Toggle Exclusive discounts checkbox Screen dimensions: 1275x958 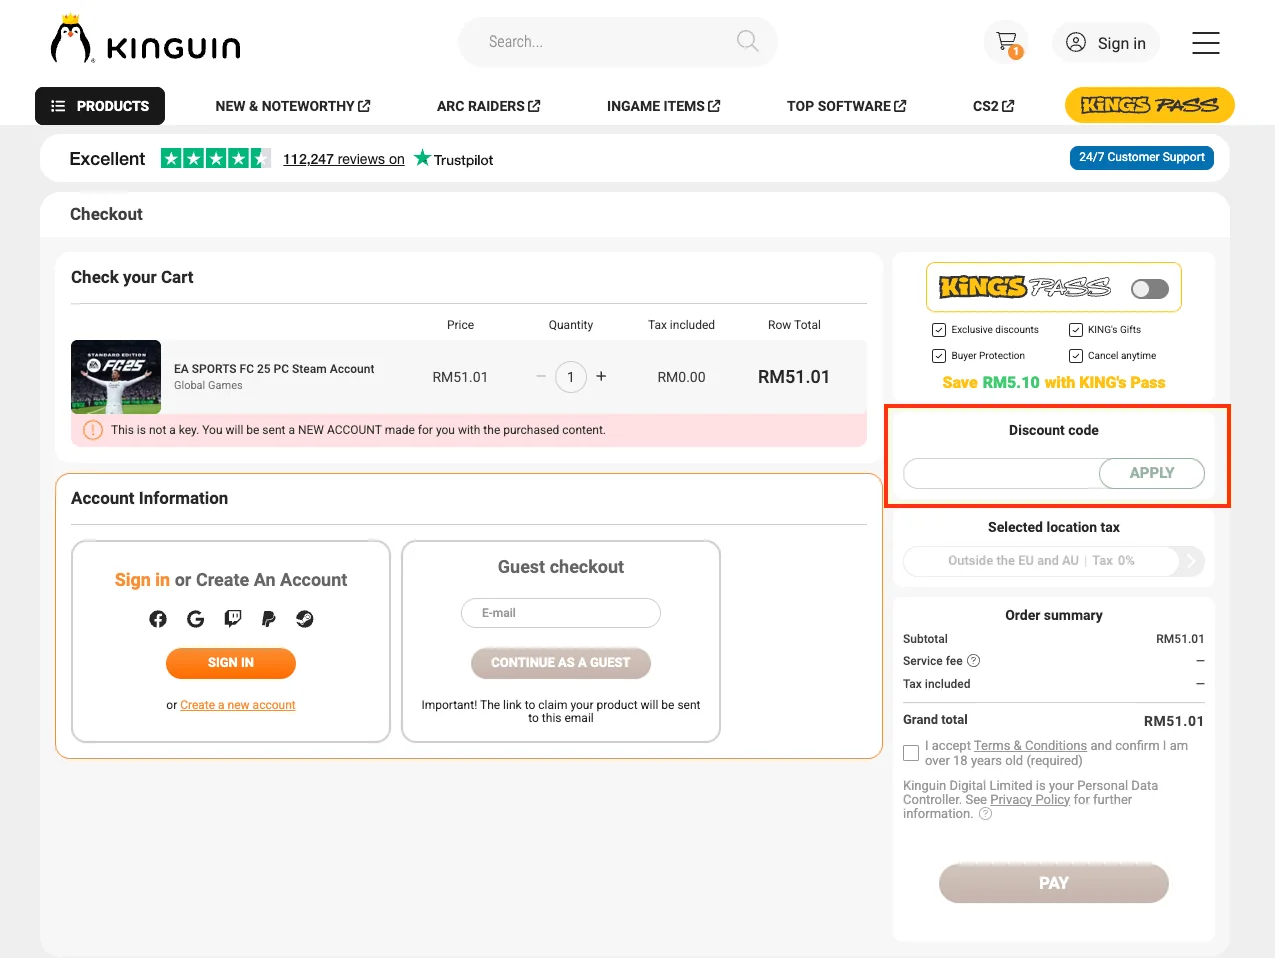pos(939,330)
